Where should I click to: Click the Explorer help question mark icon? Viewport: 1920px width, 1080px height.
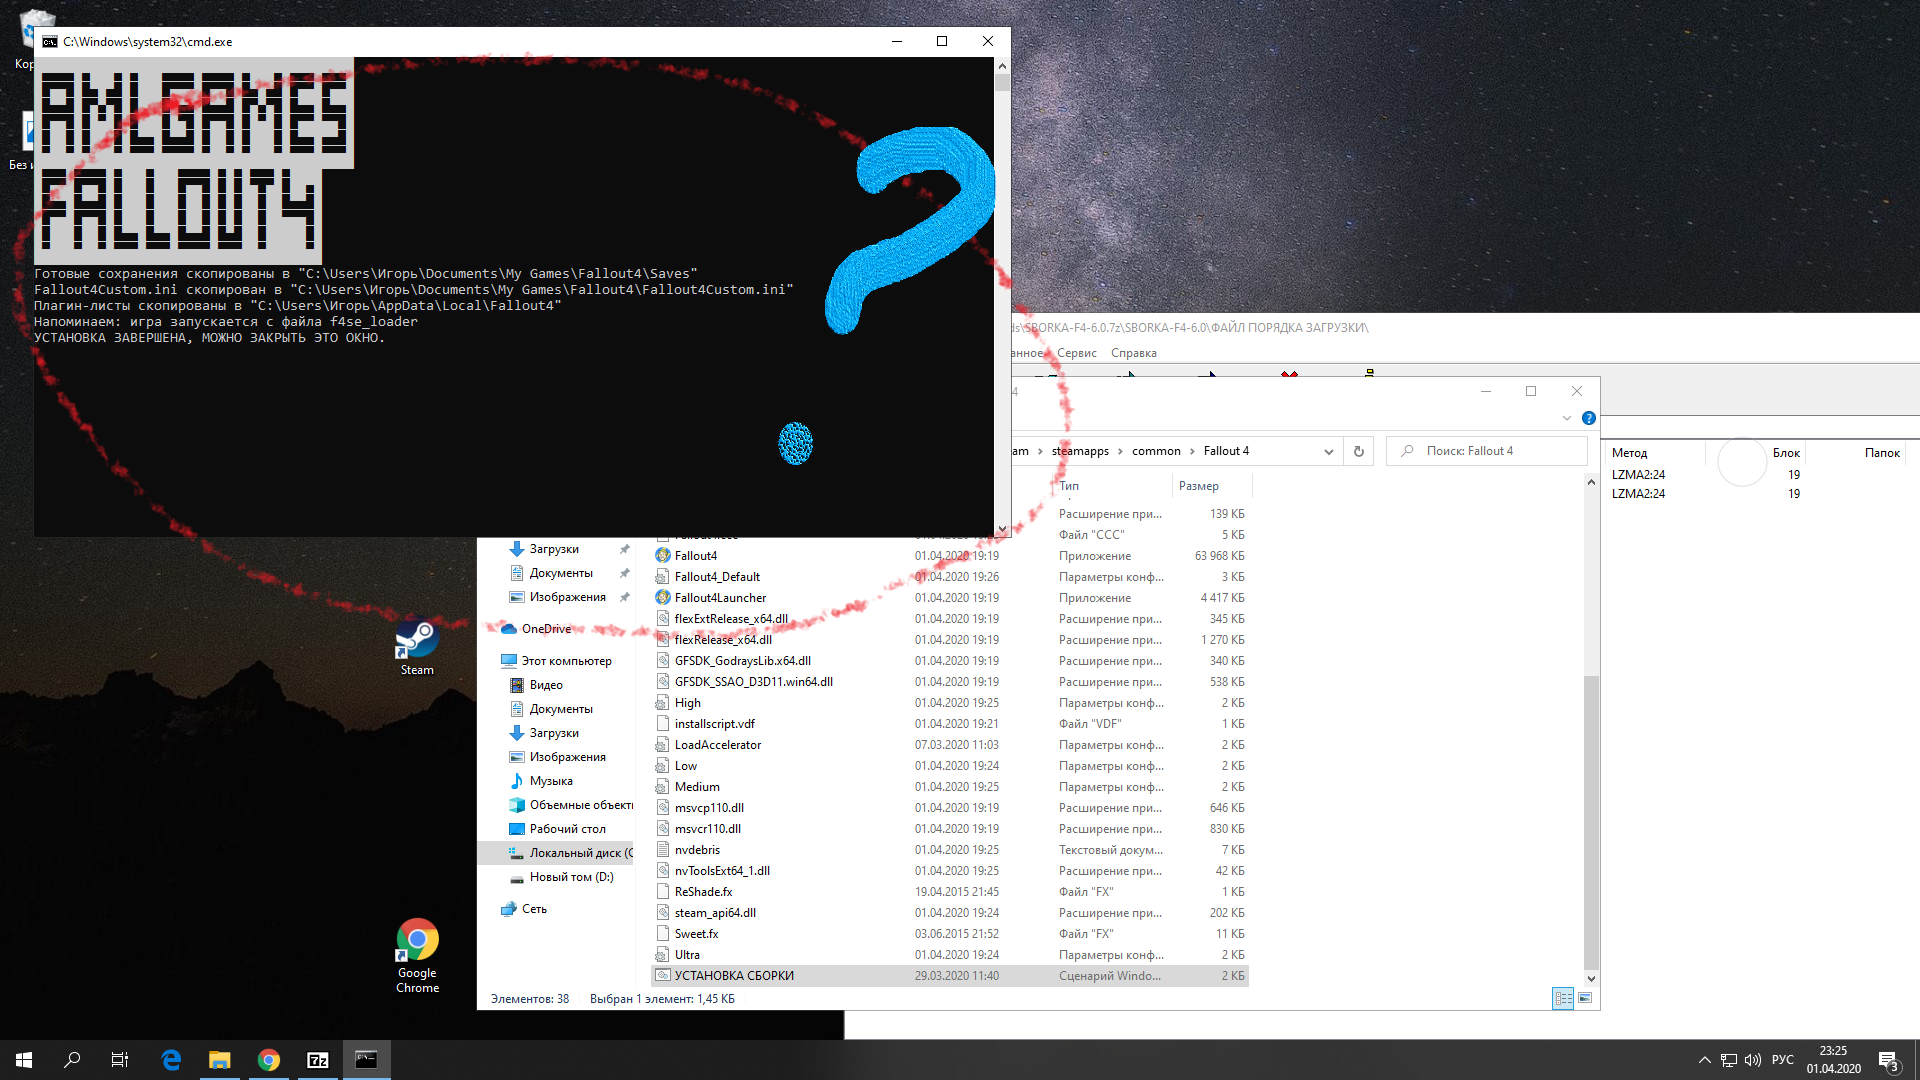point(1589,418)
